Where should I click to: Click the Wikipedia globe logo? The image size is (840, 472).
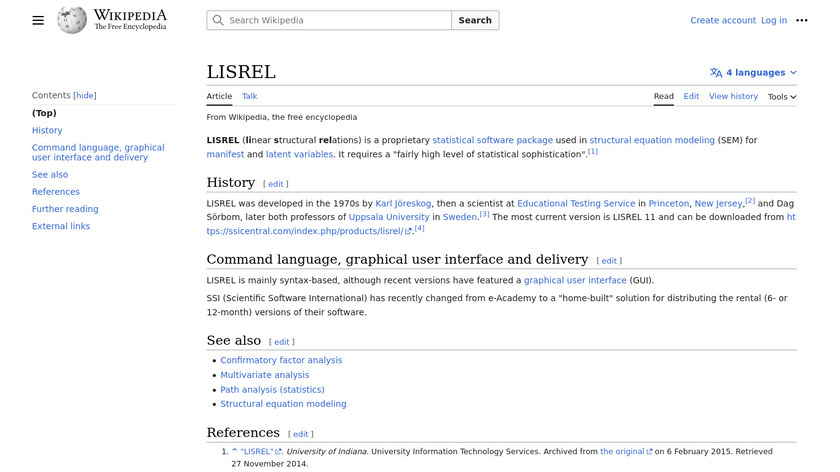(x=72, y=20)
